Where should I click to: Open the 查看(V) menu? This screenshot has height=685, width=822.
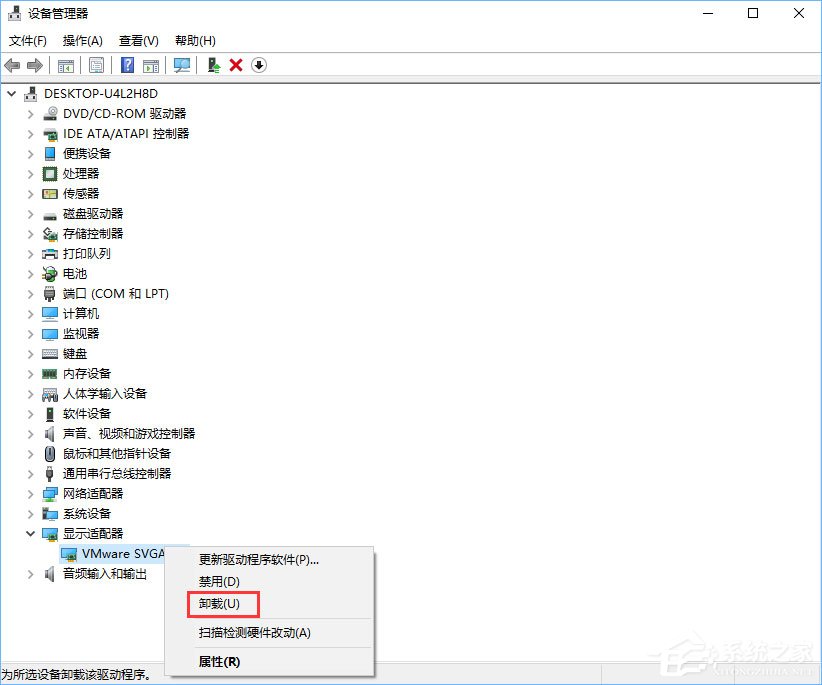(x=138, y=41)
